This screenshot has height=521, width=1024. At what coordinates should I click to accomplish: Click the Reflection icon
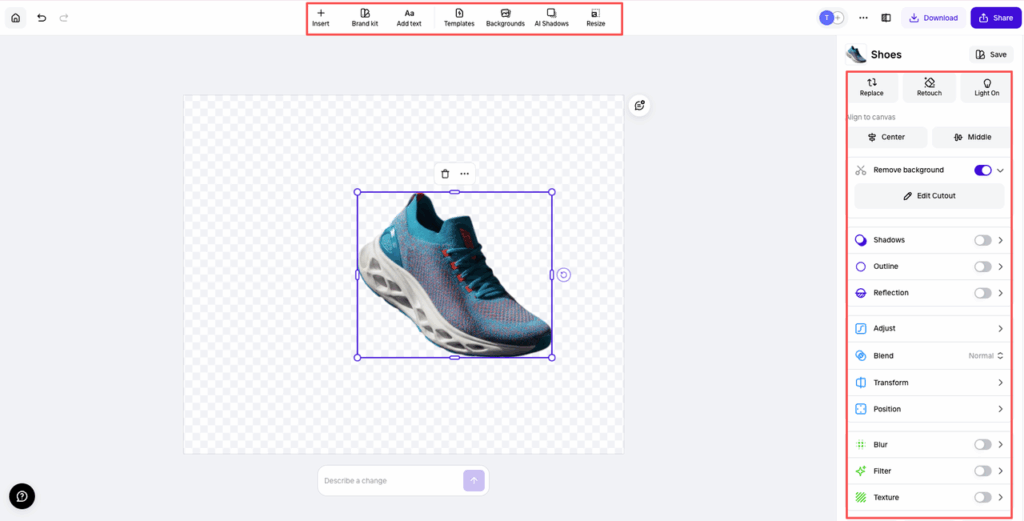pyautogui.click(x=861, y=293)
